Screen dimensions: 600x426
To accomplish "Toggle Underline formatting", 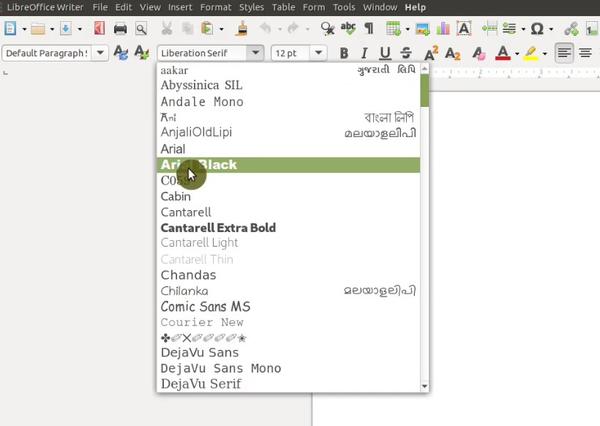I will [x=385, y=53].
